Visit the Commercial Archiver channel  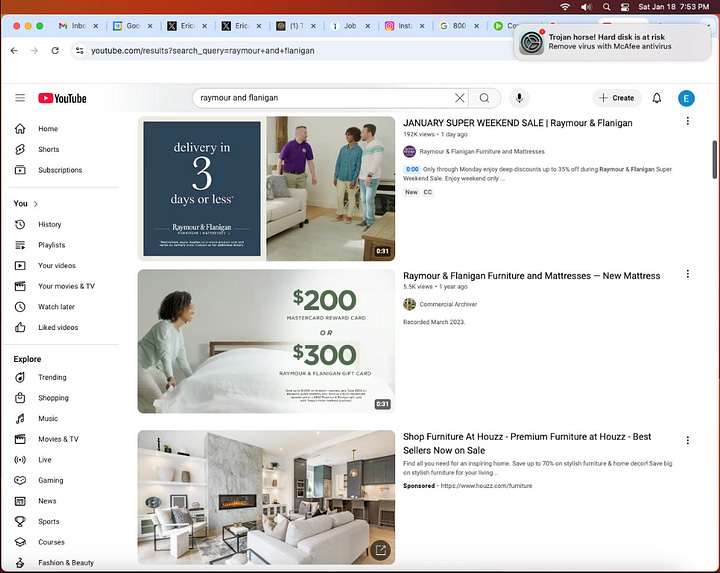point(448,304)
